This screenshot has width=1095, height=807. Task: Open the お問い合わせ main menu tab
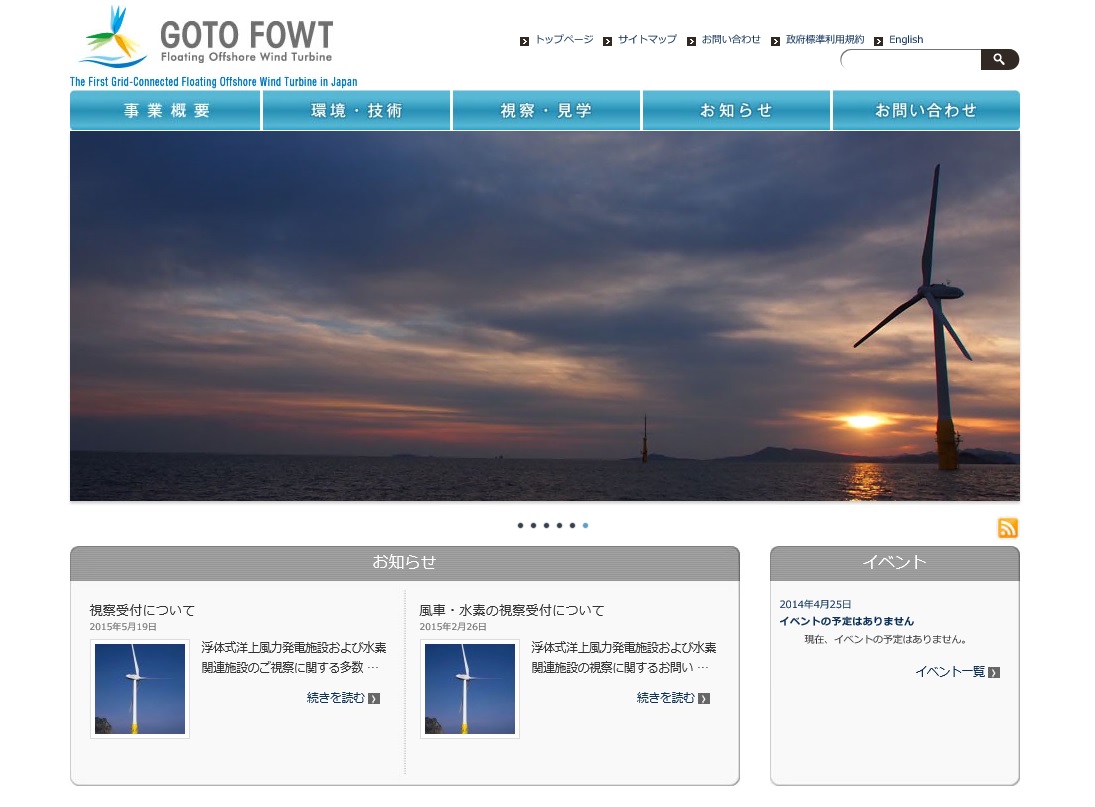[x=926, y=110]
